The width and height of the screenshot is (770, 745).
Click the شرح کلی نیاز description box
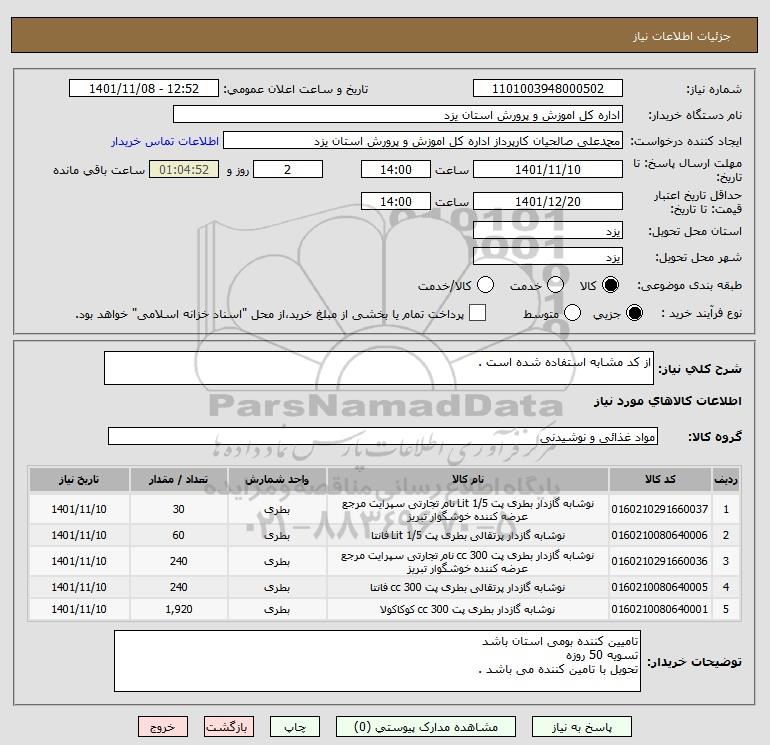[379, 368]
